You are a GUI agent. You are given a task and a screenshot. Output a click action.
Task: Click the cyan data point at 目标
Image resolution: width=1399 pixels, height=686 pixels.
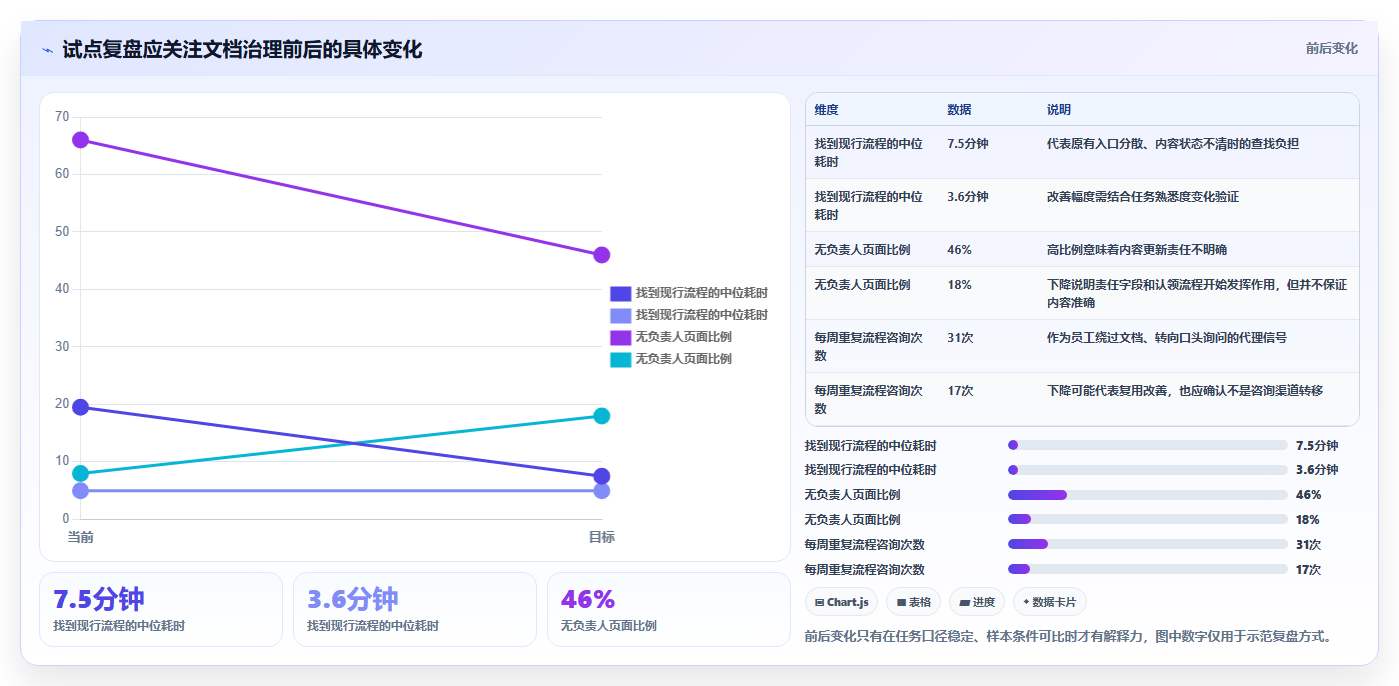[x=602, y=416]
